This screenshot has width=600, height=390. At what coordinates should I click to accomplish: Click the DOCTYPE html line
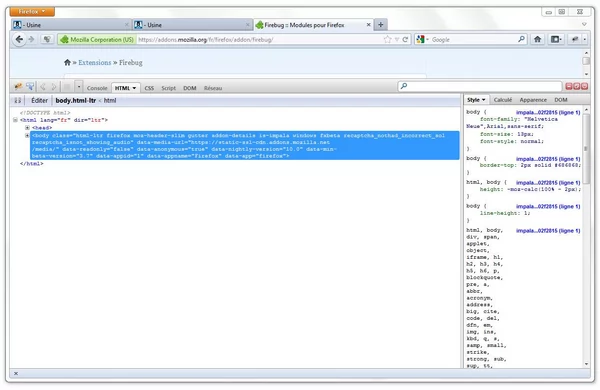click(45, 113)
